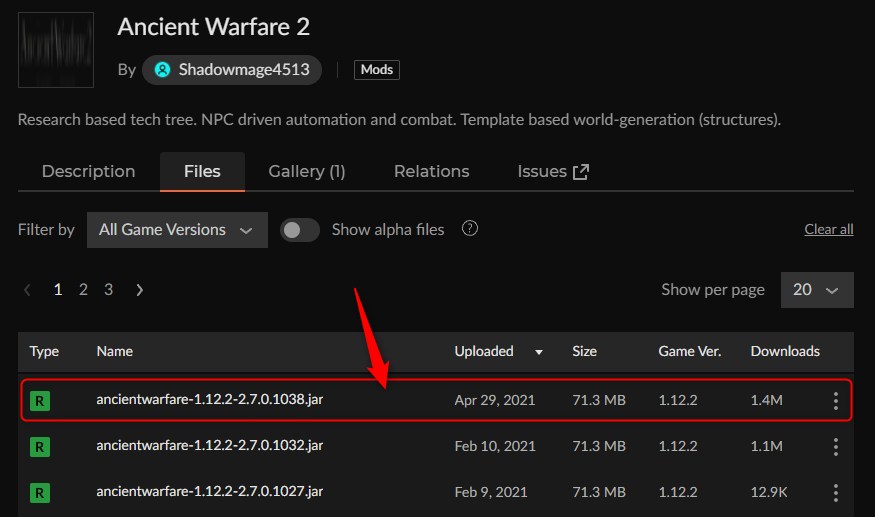875x517 pixels.
Task: Open the Gallery (1) tab
Action: point(307,171)
